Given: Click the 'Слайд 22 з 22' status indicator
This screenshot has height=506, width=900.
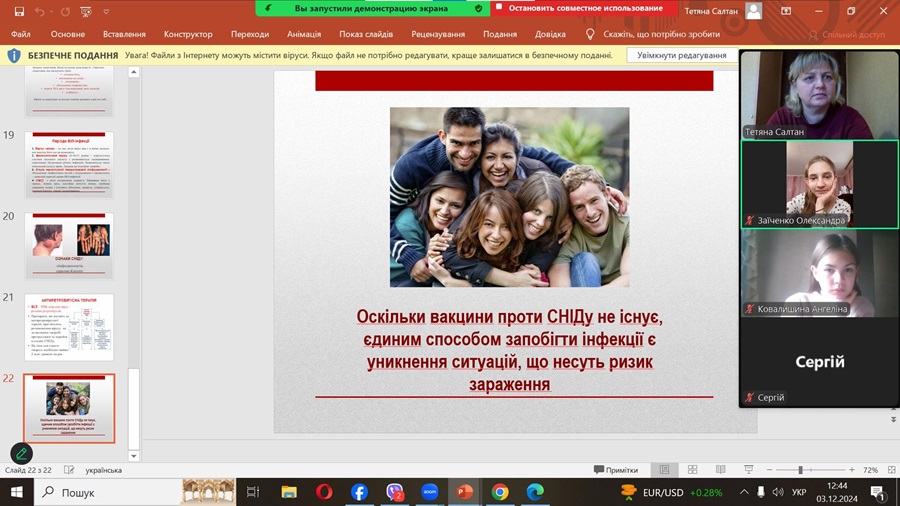Looking at the screenshot, I should click(28, 470).
